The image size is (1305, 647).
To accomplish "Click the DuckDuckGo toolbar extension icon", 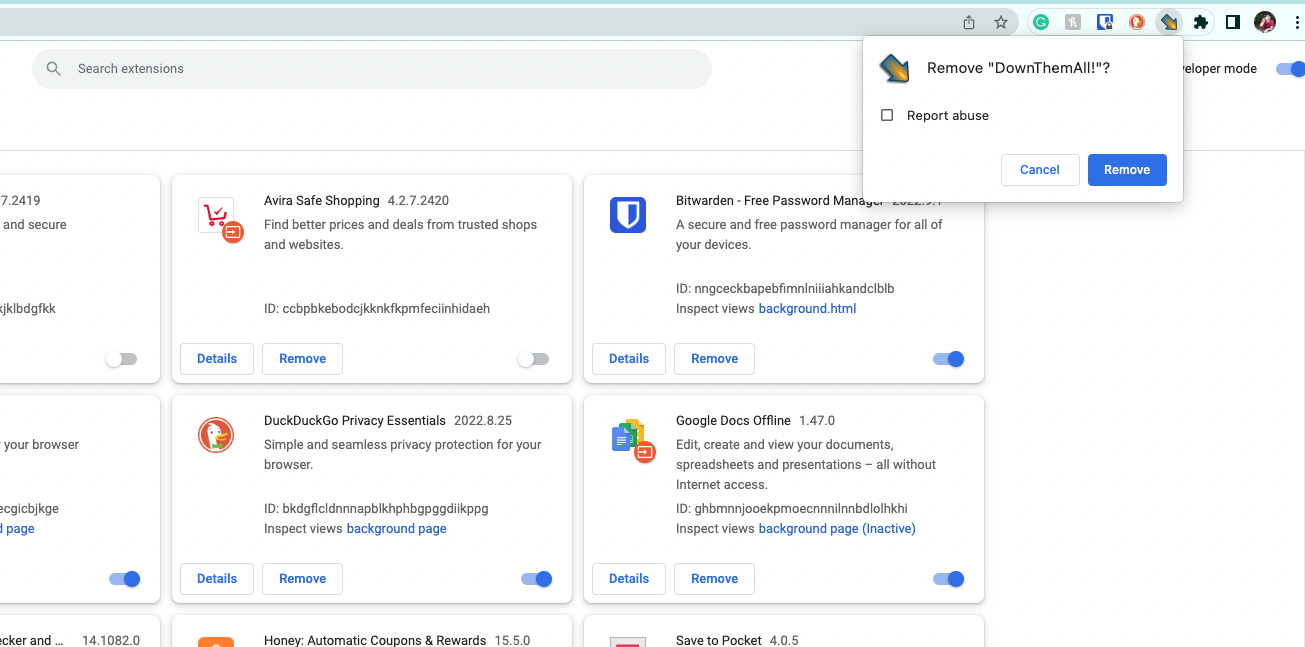I will (x=1137, y=22).
